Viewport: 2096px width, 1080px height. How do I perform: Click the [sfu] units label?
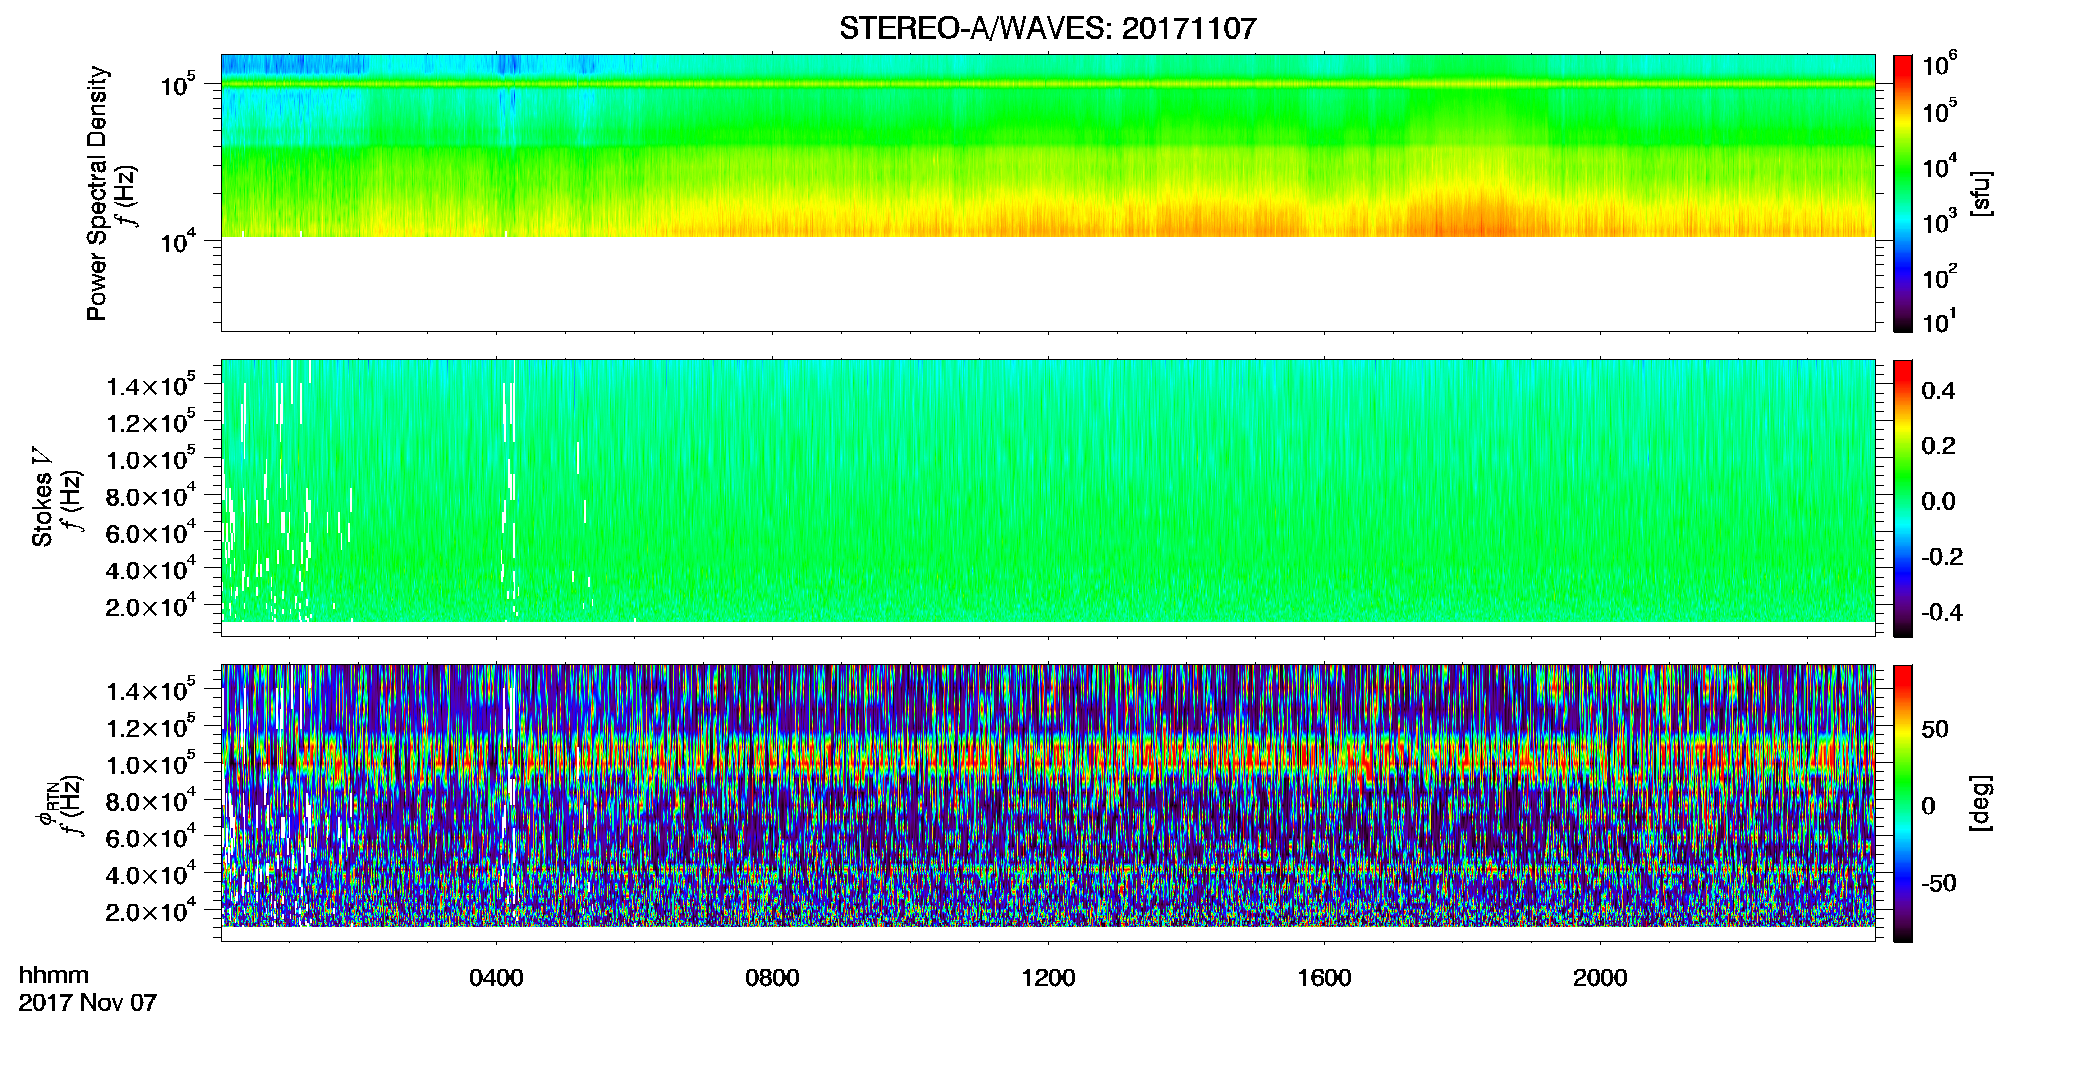coord(1981,193)
